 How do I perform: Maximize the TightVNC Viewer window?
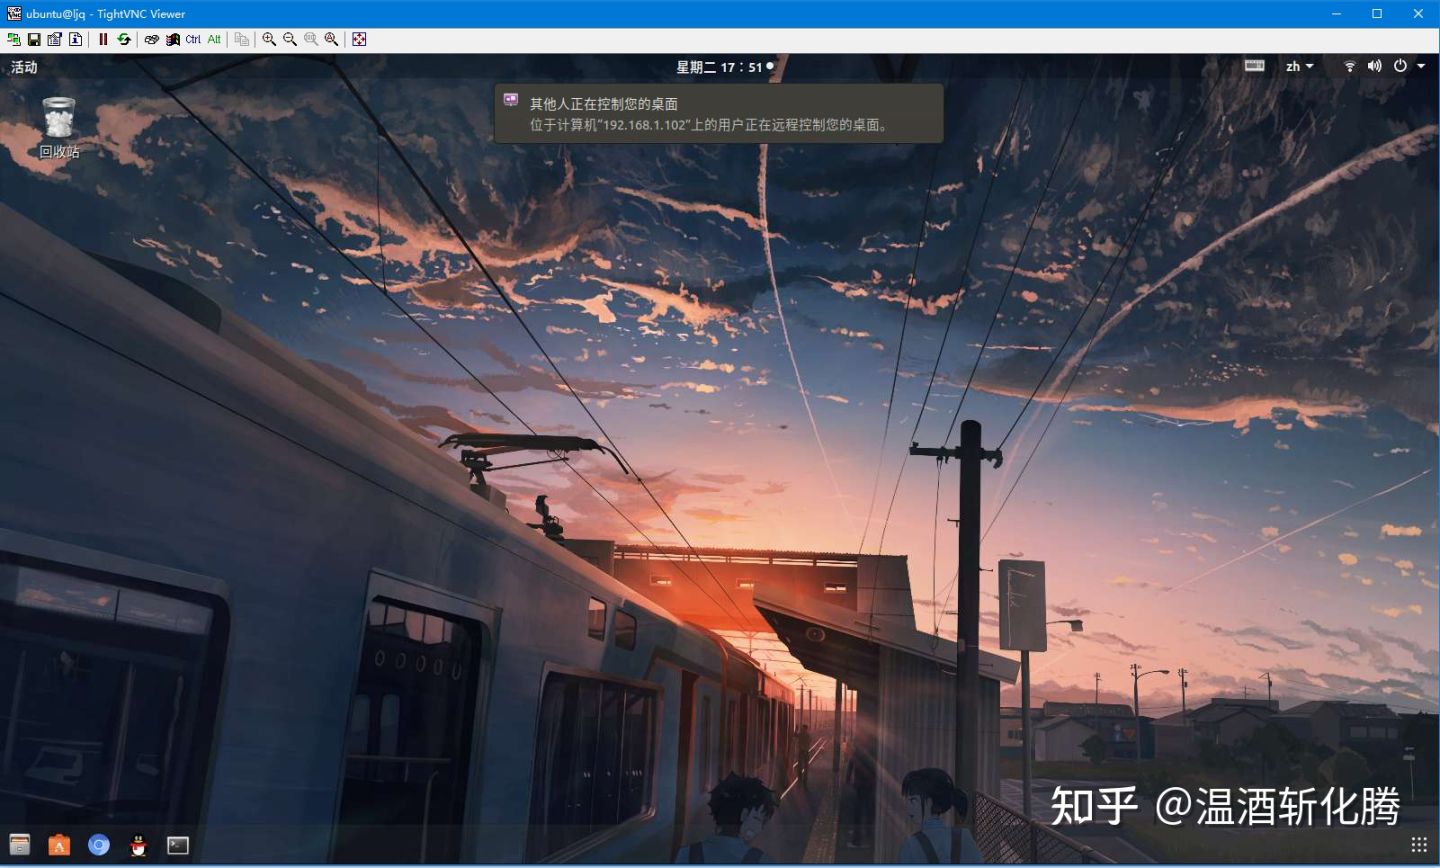(1377, 13)
